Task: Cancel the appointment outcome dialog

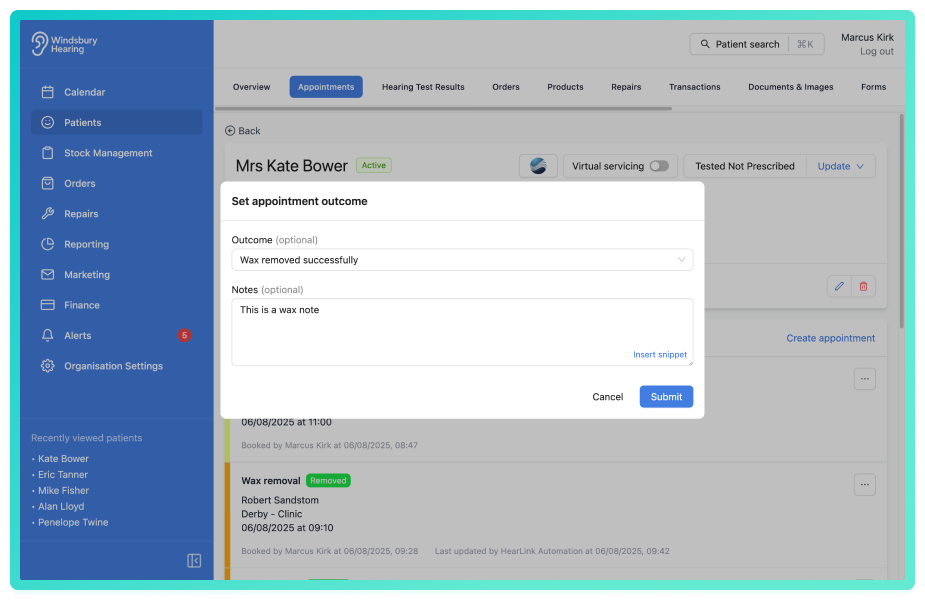Action: coord(608,396)
